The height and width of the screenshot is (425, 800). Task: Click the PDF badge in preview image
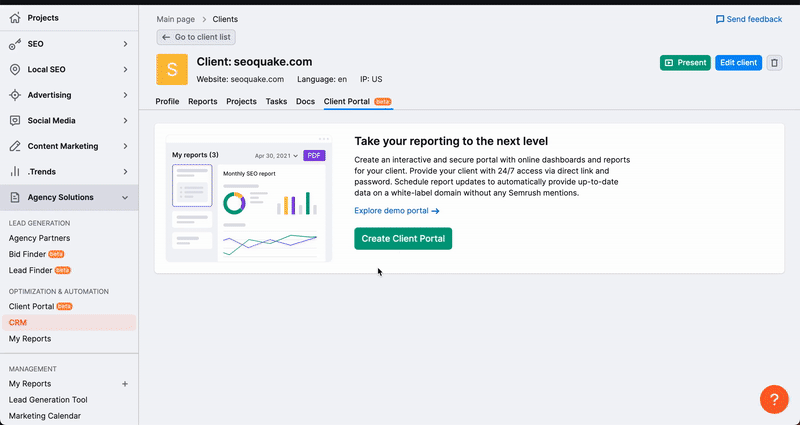(314, 156)
